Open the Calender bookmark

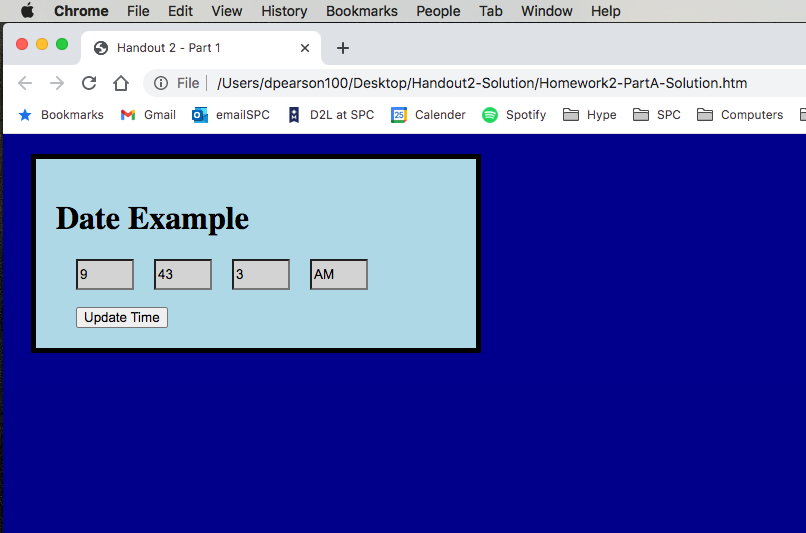tap(440, 115)
